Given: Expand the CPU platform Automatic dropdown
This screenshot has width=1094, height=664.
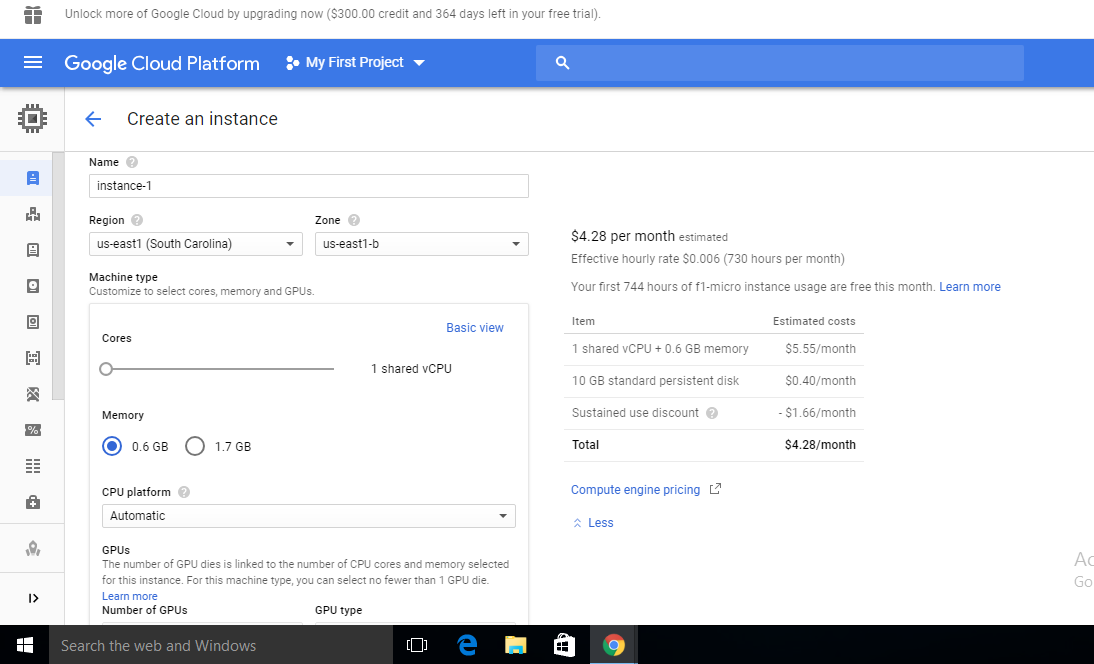Looking at the screenshot, I should coord(308,516).
